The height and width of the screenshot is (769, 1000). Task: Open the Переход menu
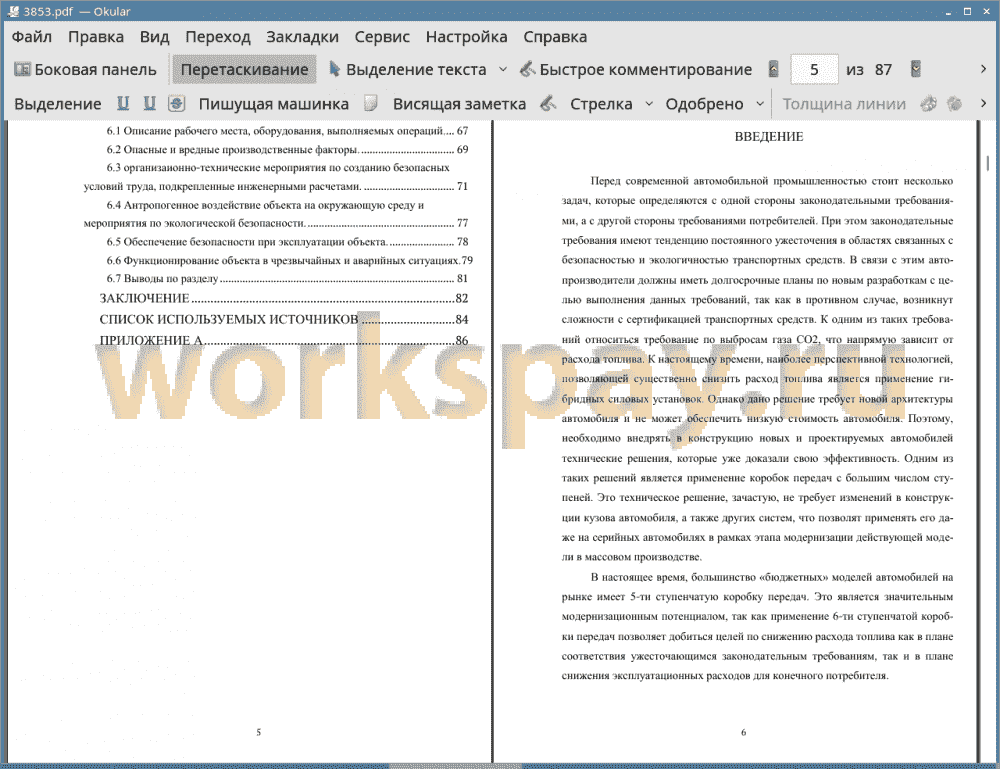pyautogui.click(x=217, y=37)
